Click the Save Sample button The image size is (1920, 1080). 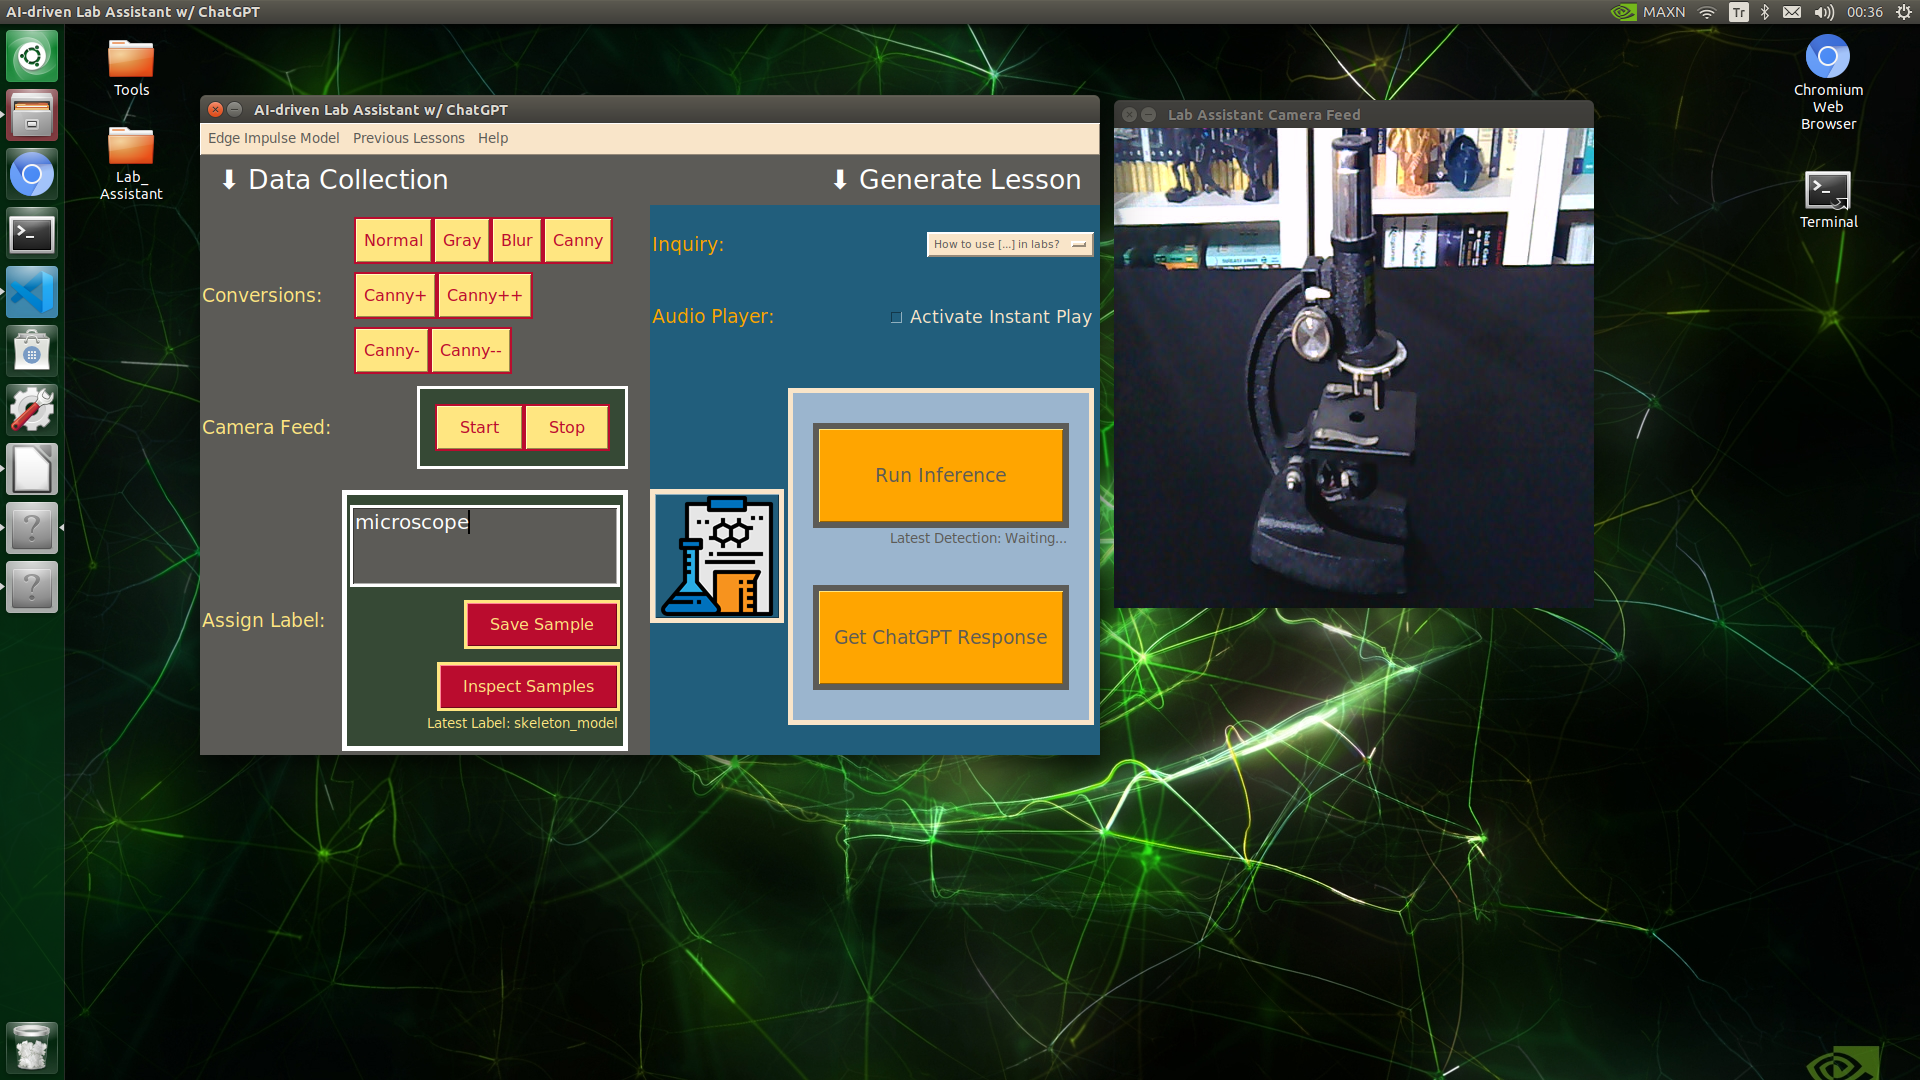[x=541, y=624]
